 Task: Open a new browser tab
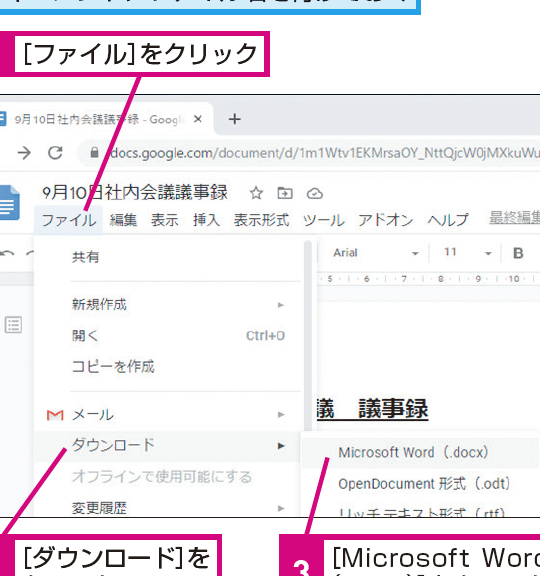coord(234,119)
